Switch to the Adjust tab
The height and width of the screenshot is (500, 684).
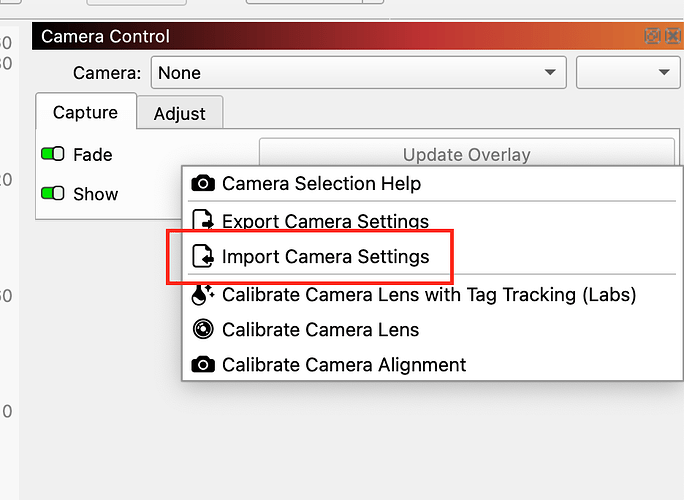tap(179, 114)
